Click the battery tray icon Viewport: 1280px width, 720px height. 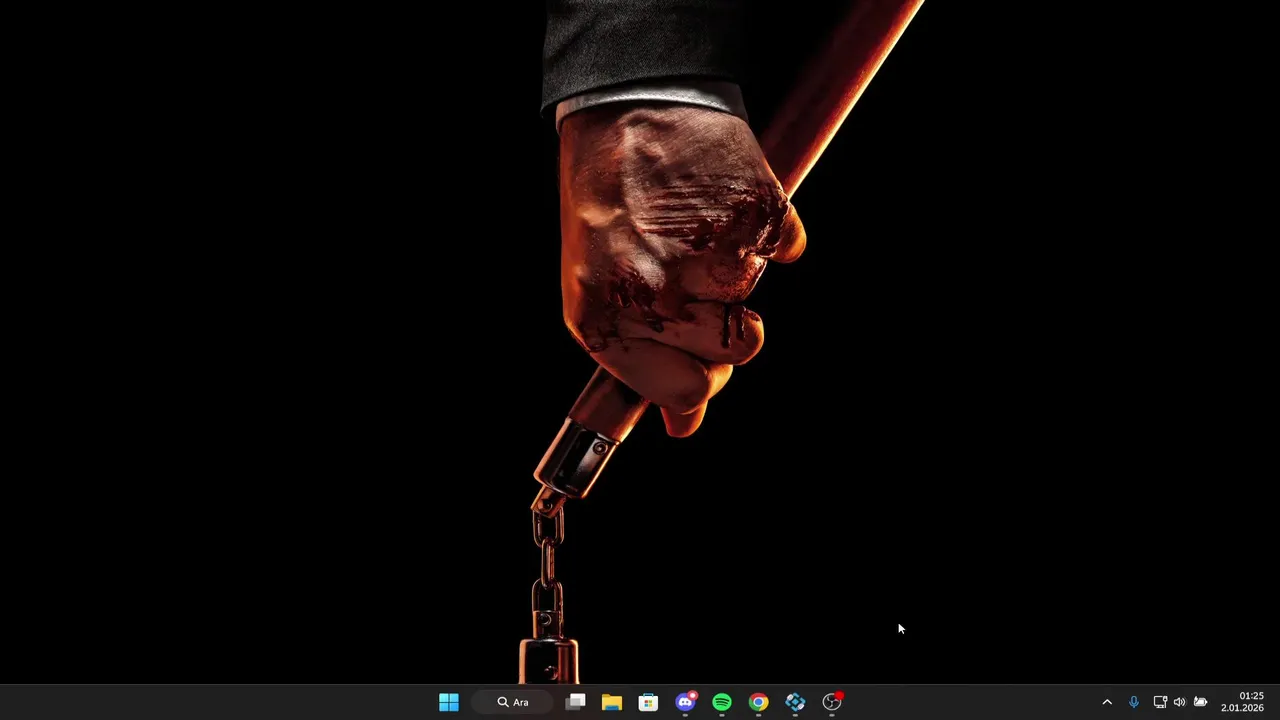point(1200,702)
